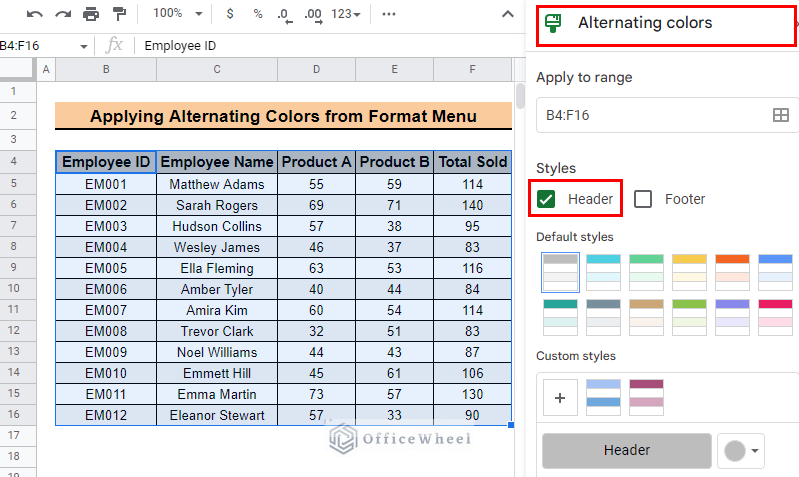Click the increase decimal places icon
799x477 pixels.
pos(313,15)
